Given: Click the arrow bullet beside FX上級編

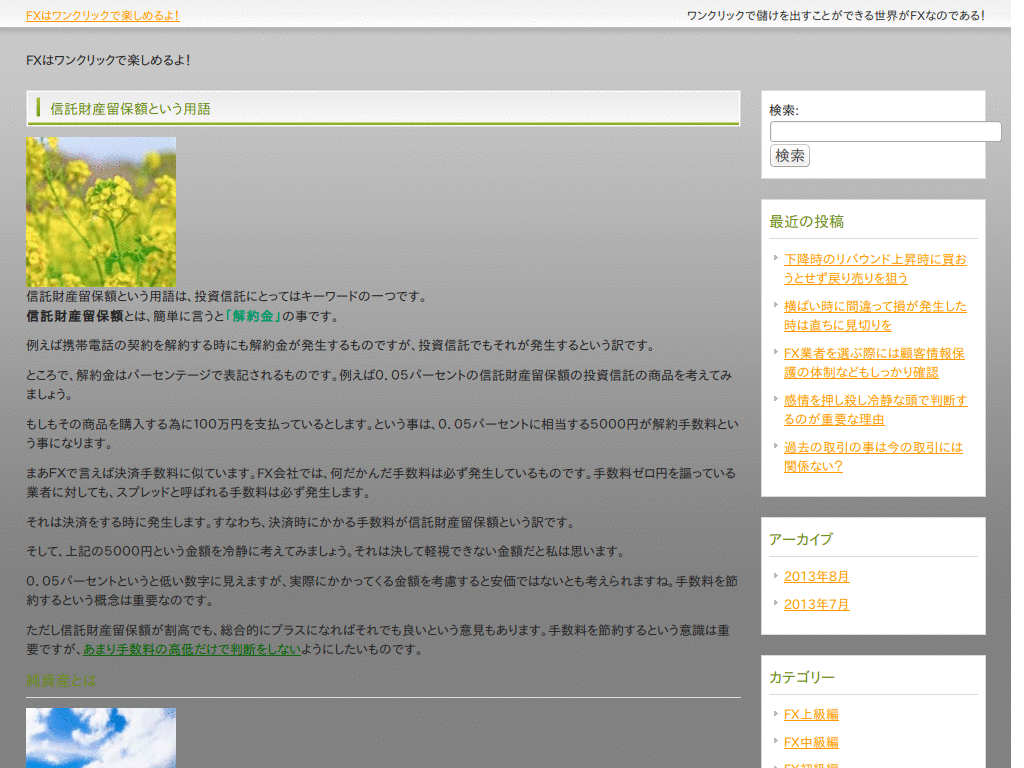Looking at the screenshot, I should pos(776,713).
